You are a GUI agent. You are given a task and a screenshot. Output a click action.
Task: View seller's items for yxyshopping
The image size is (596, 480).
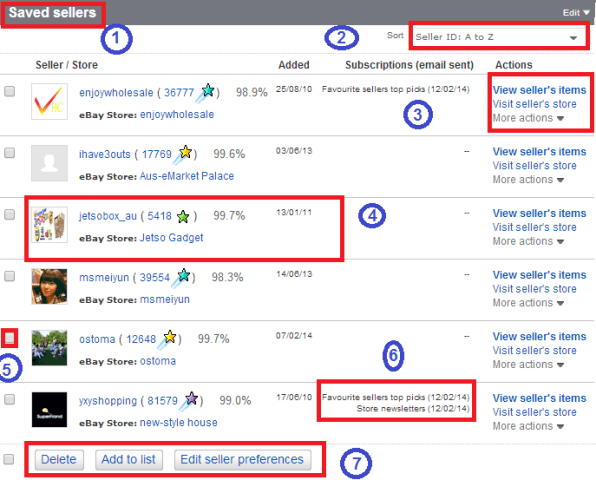pyautogui.click(x=539, y=398)
